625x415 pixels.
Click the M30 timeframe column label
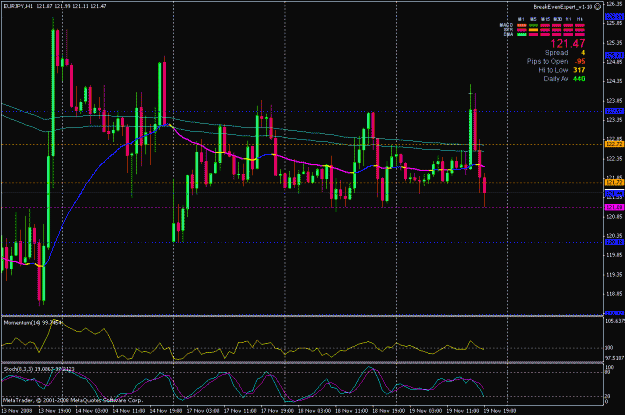[557, 19]
